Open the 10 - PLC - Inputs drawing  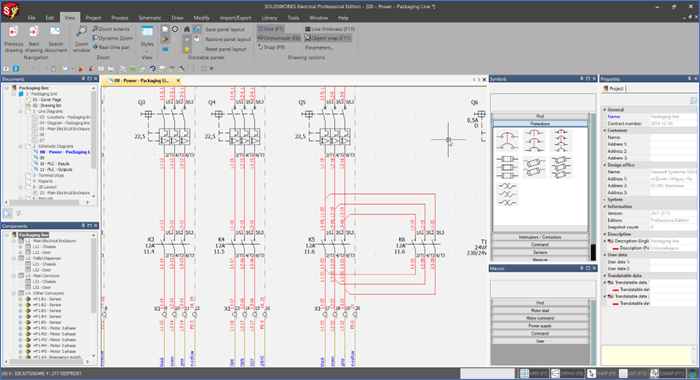pos(54,164)
